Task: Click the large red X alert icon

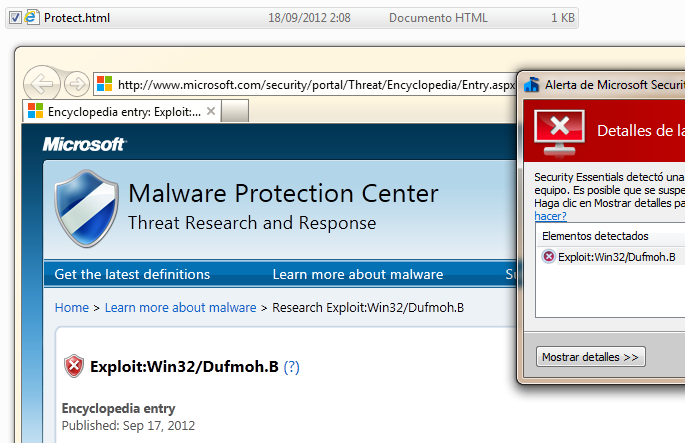Action: [559, 129]
